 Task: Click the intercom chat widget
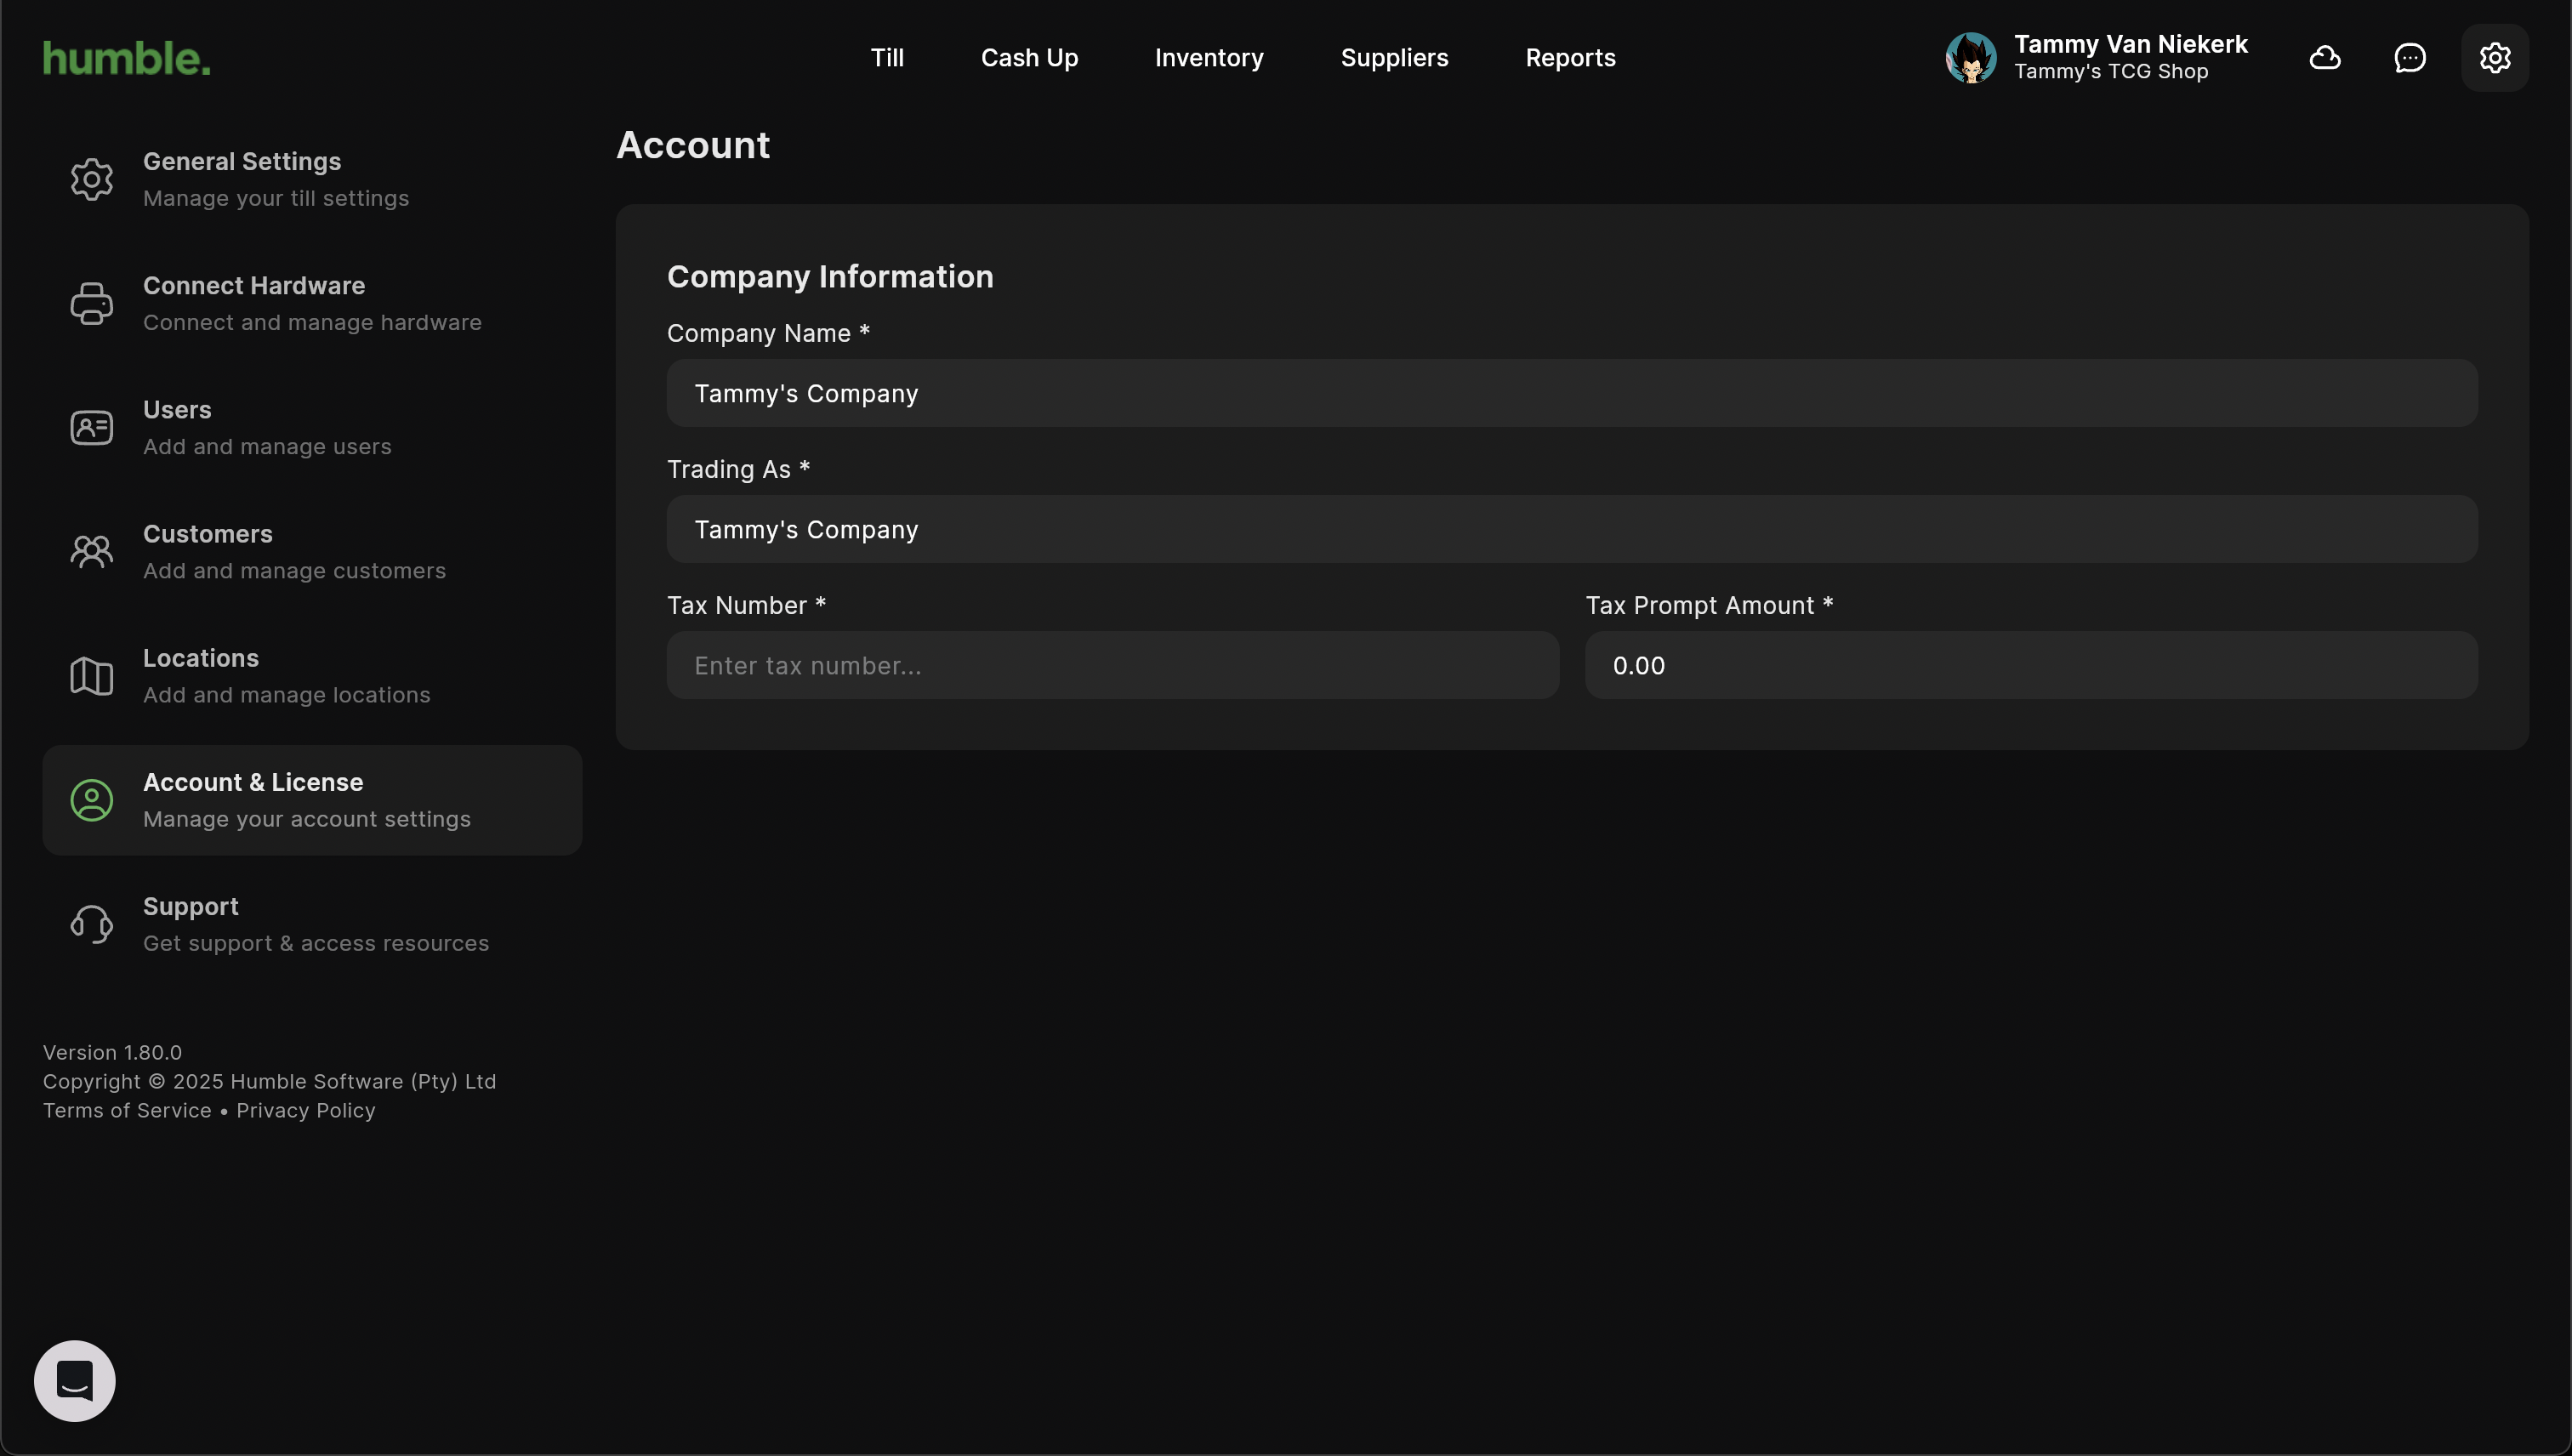[x=75, y=1380]
